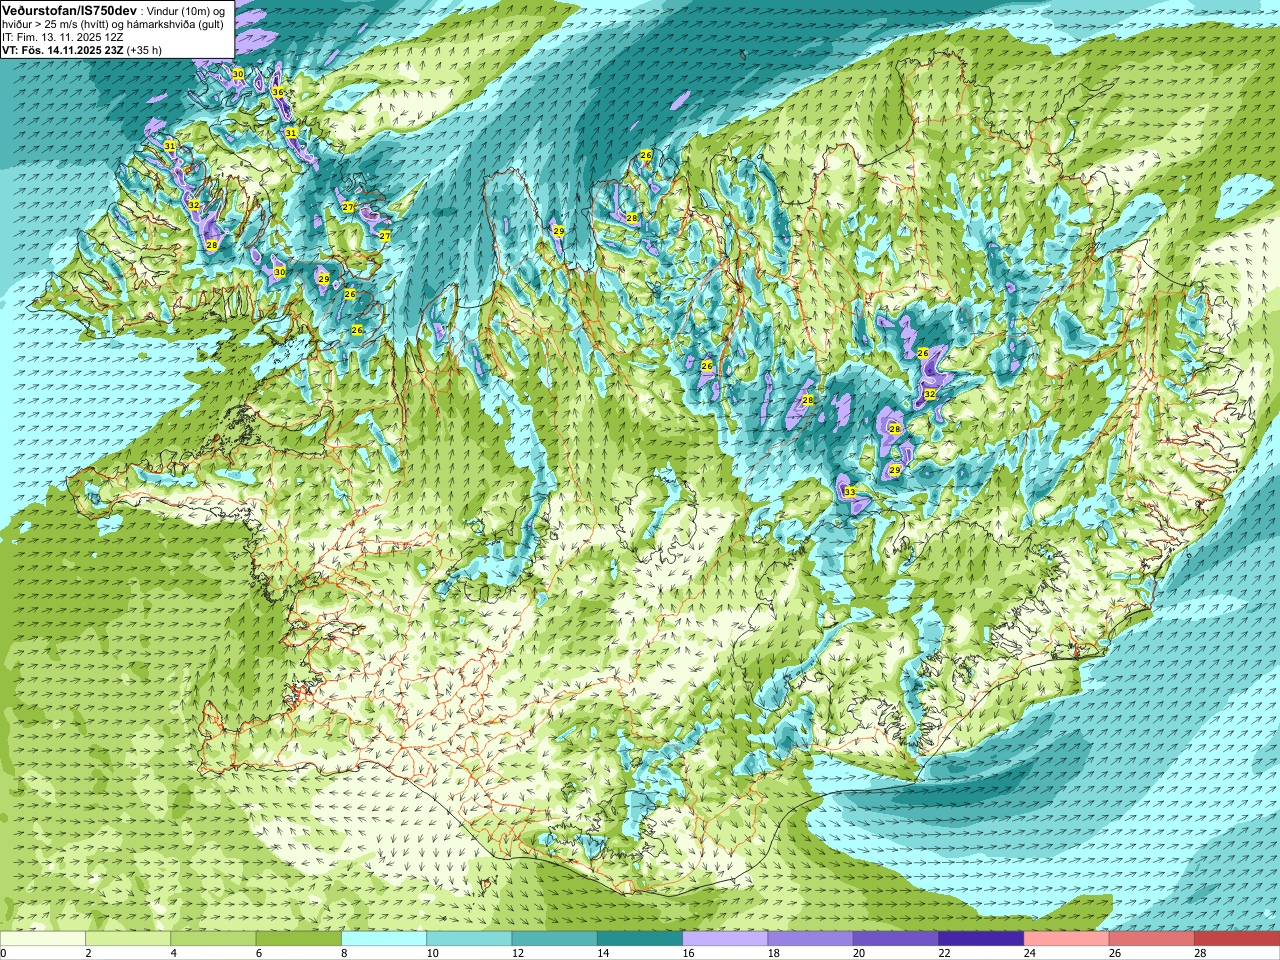Click the legend scale tick label 6
This screenshot has height=960, width=1280.
click(x=259, y=953)
